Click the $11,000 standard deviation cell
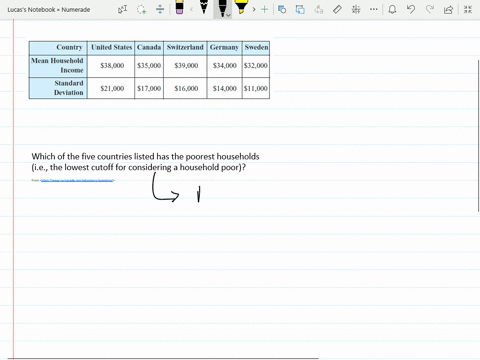Screen dimensions: 480x360 pyautogui.click(x=256, y=88)
